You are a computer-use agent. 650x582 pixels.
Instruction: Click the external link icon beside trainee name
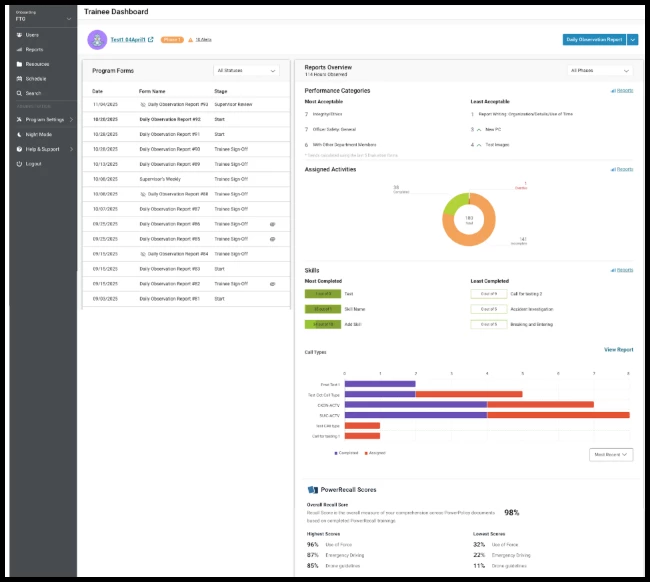coord(150,39)
